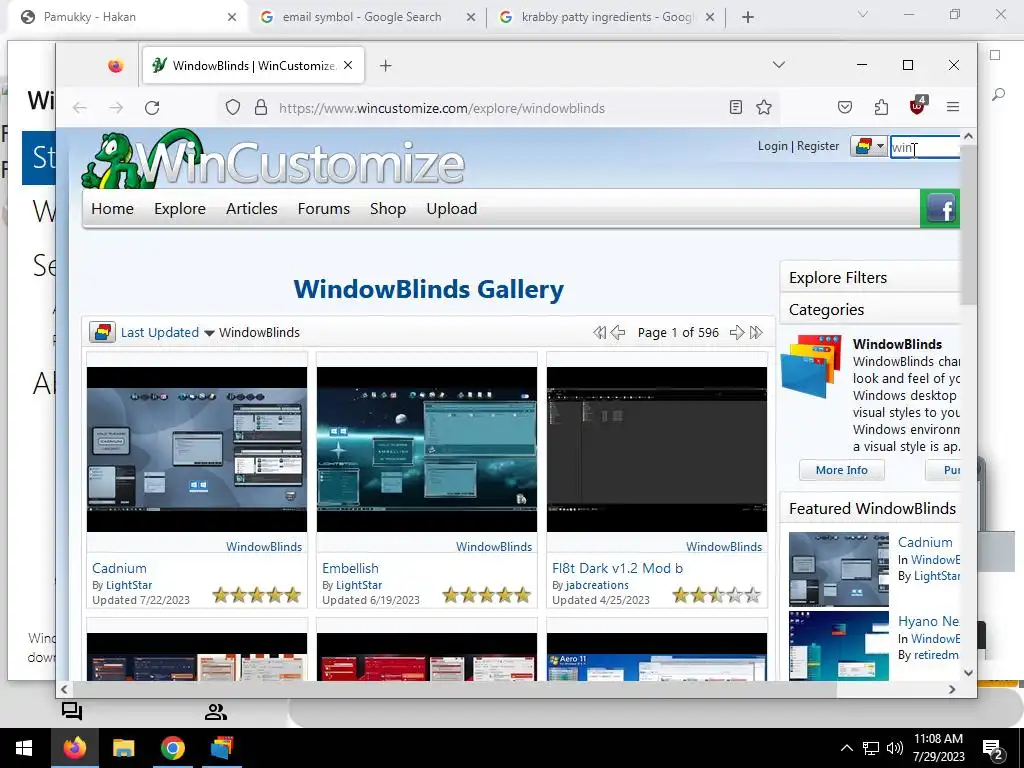This screenshot has width=1024, height=768.
Task: Click Cadnium five-star rating
Action: pyautogui.click(x=257, y=595)
